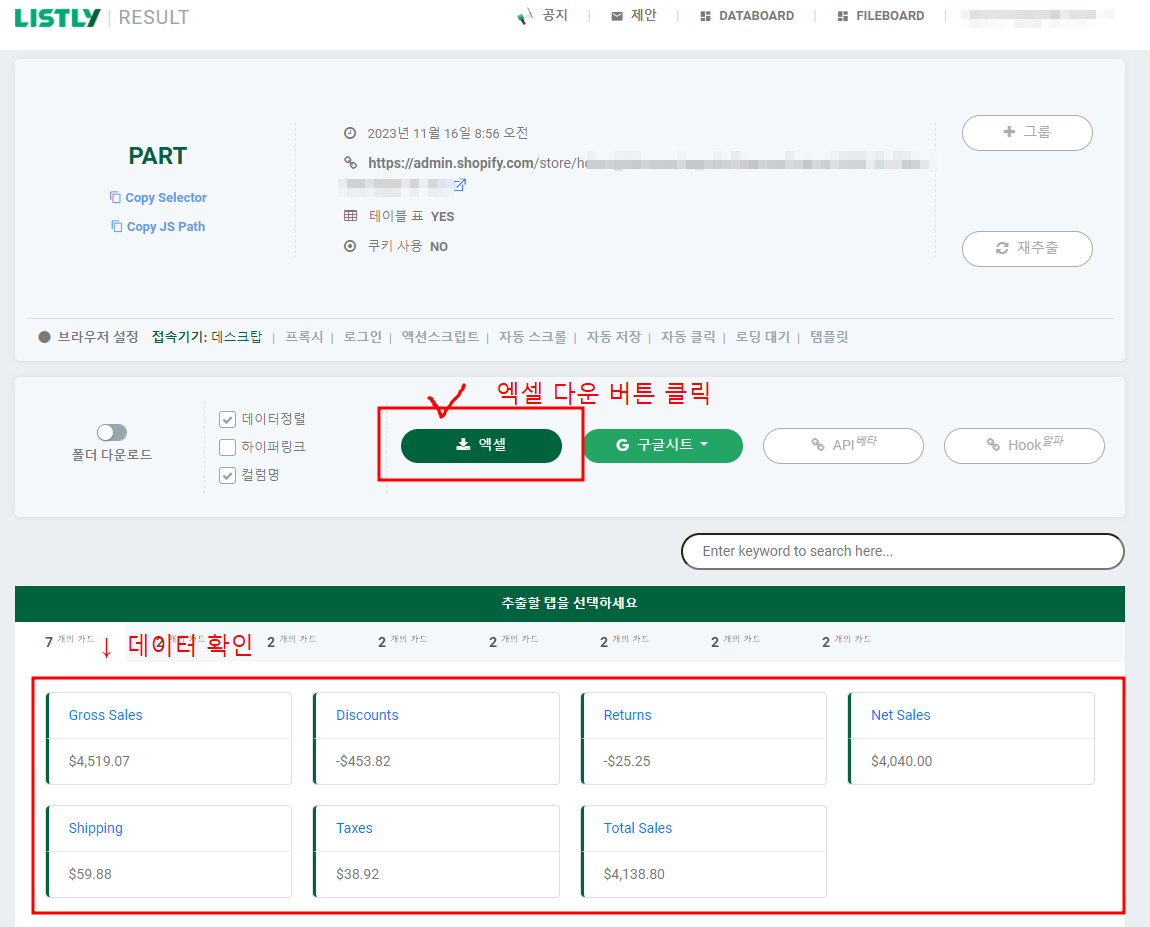The width and height of the screenshot is (1150, 927).
Task: Open the 공지 announcements icon
Action: (x=524, y=15)
